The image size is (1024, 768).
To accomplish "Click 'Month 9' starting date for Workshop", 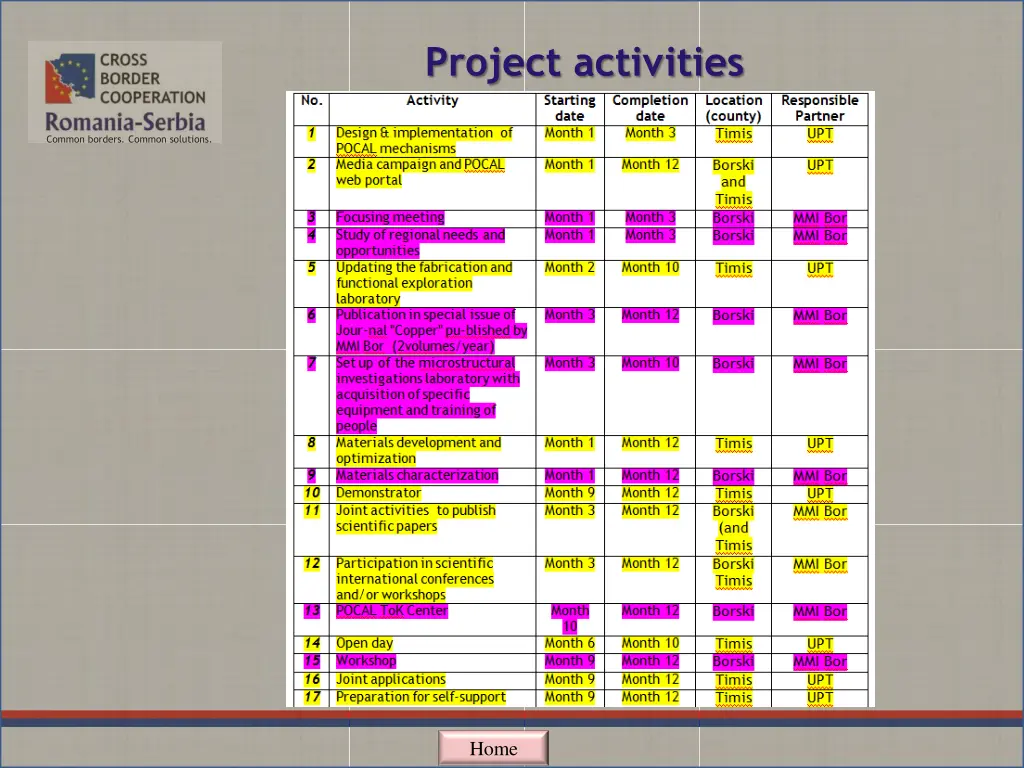I will tap(569, 661).
